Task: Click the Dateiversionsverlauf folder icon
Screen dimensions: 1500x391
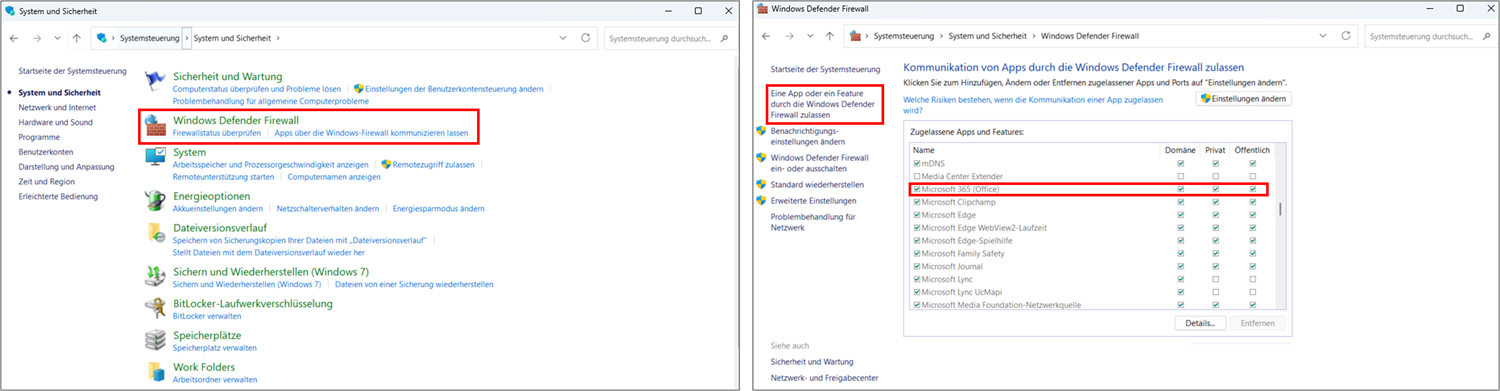Action: 156,233
